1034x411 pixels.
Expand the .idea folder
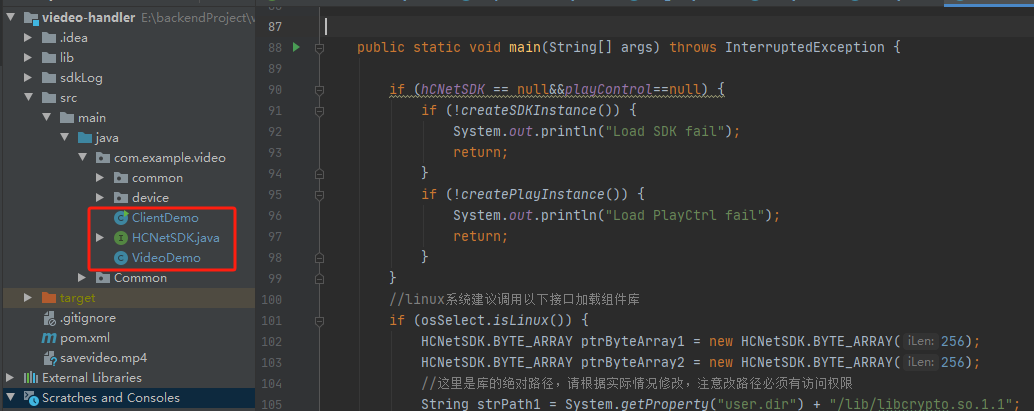pos(28,38)
